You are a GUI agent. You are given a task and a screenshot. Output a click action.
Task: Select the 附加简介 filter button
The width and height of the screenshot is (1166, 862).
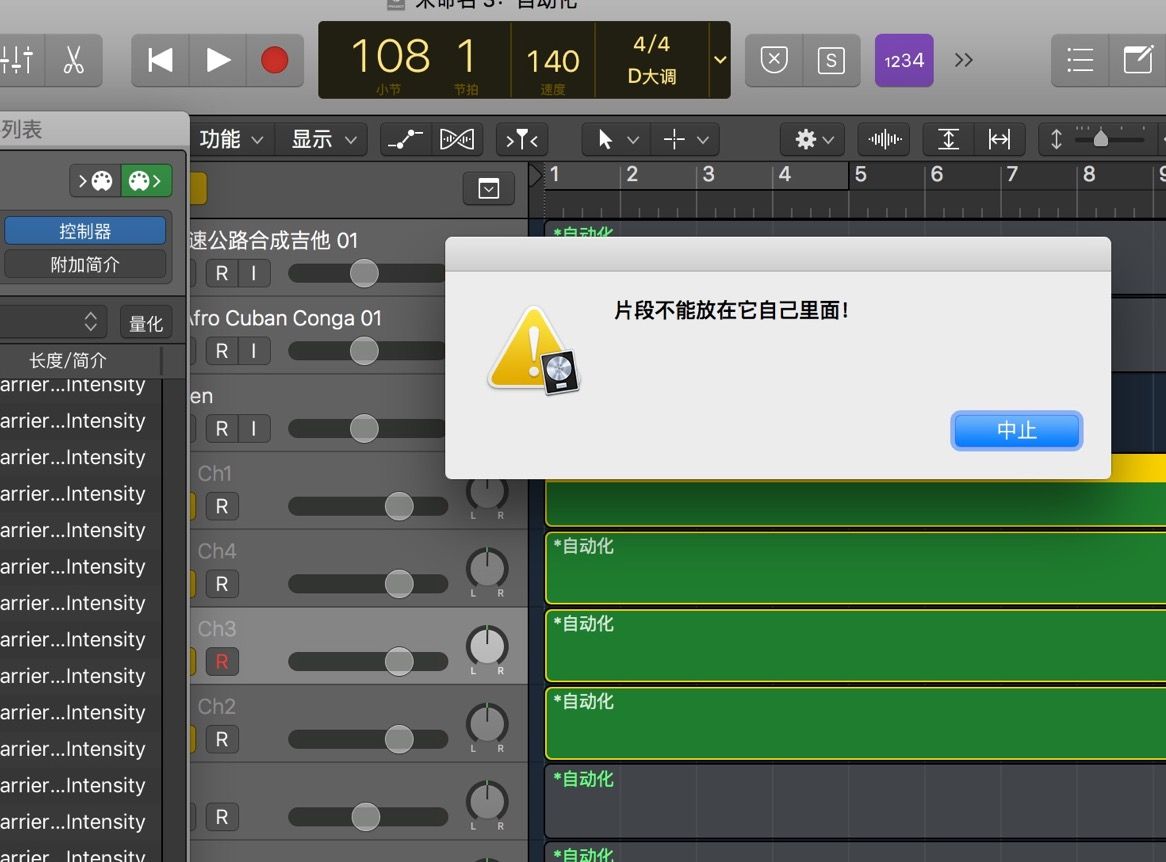tap(85, 264)
